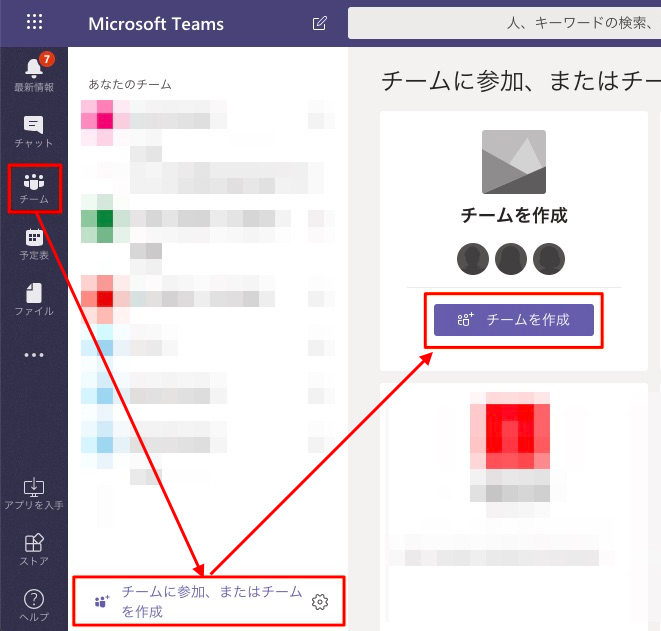Show more apps via sidebar ellipsis
The height and width of the screenshot is (631, 661).
(x=34, y=354)
